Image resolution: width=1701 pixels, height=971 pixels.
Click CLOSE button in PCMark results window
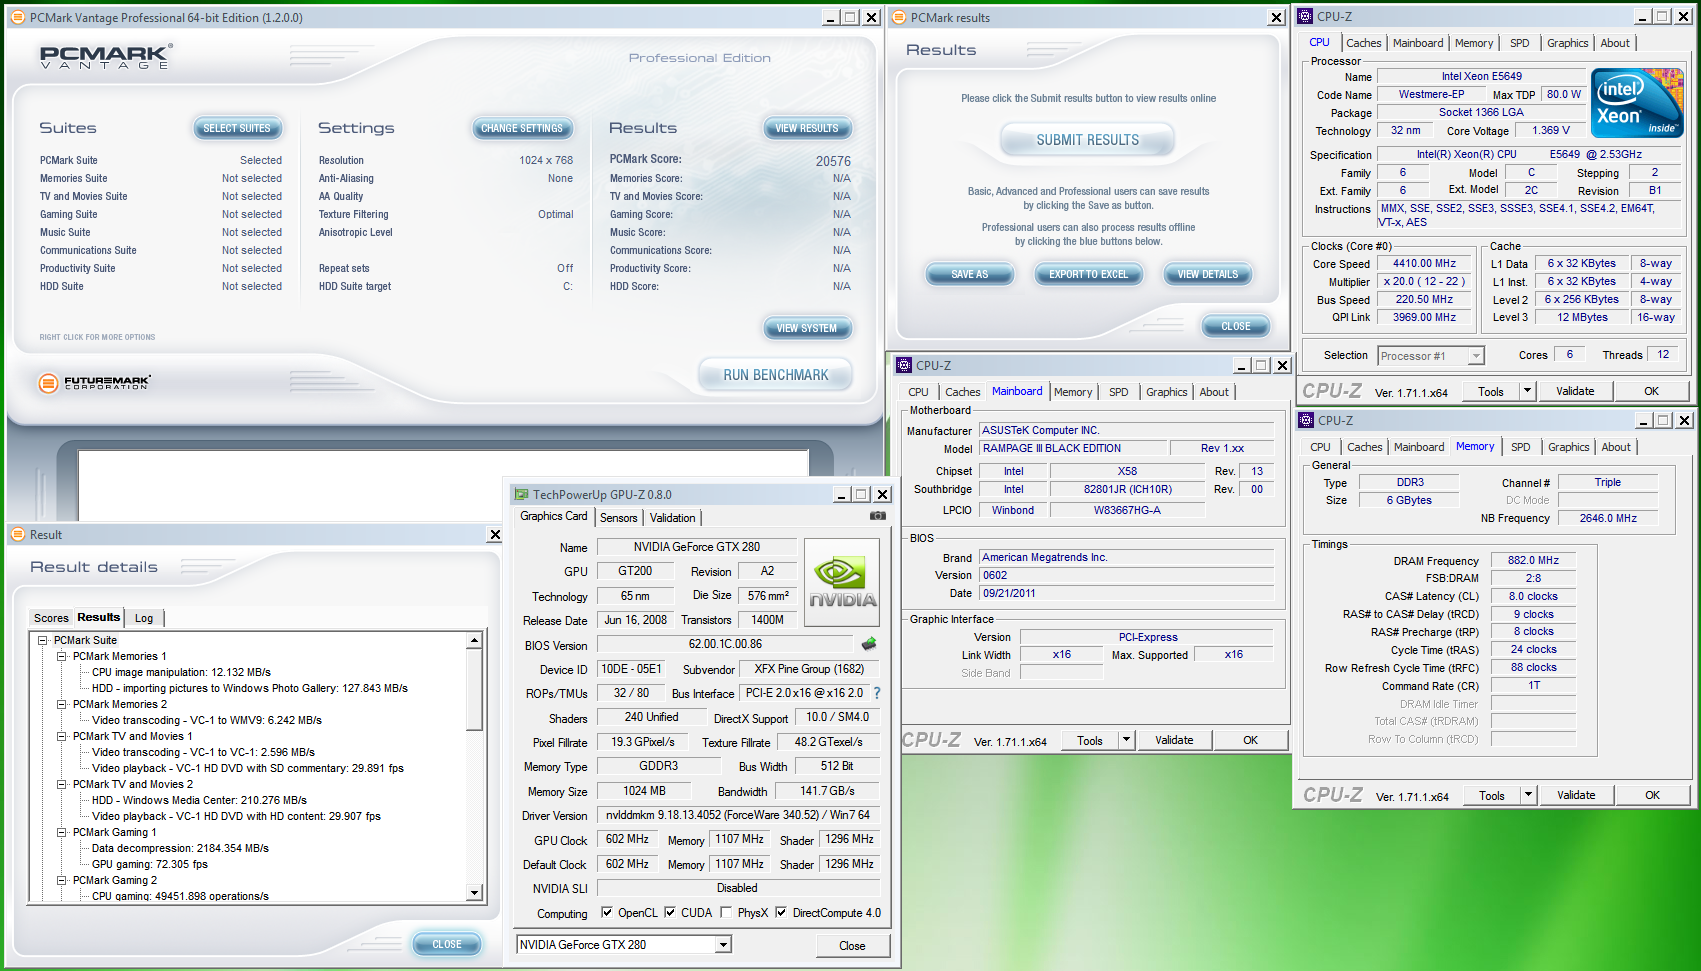[1236, 326]
